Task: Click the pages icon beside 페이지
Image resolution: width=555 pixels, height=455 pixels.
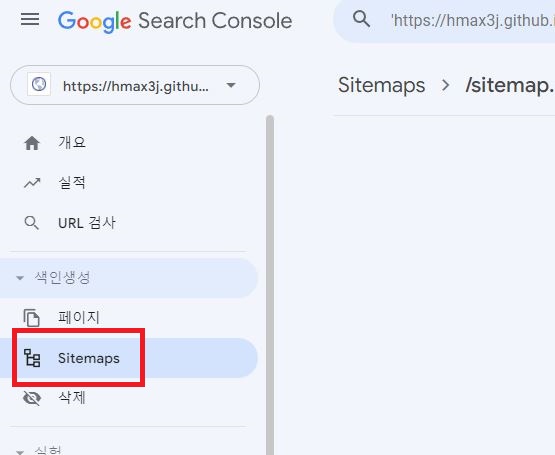Action: (x=32, y=318)
